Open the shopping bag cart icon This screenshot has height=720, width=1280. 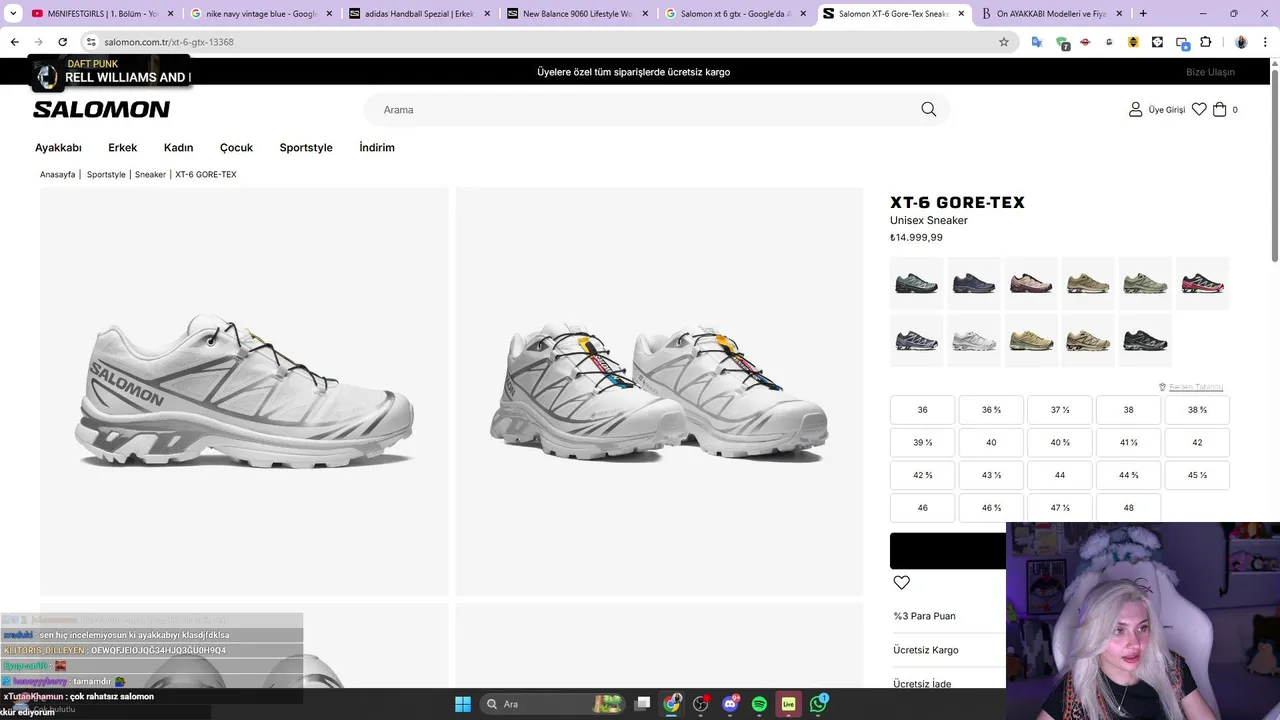(1220, 109)
